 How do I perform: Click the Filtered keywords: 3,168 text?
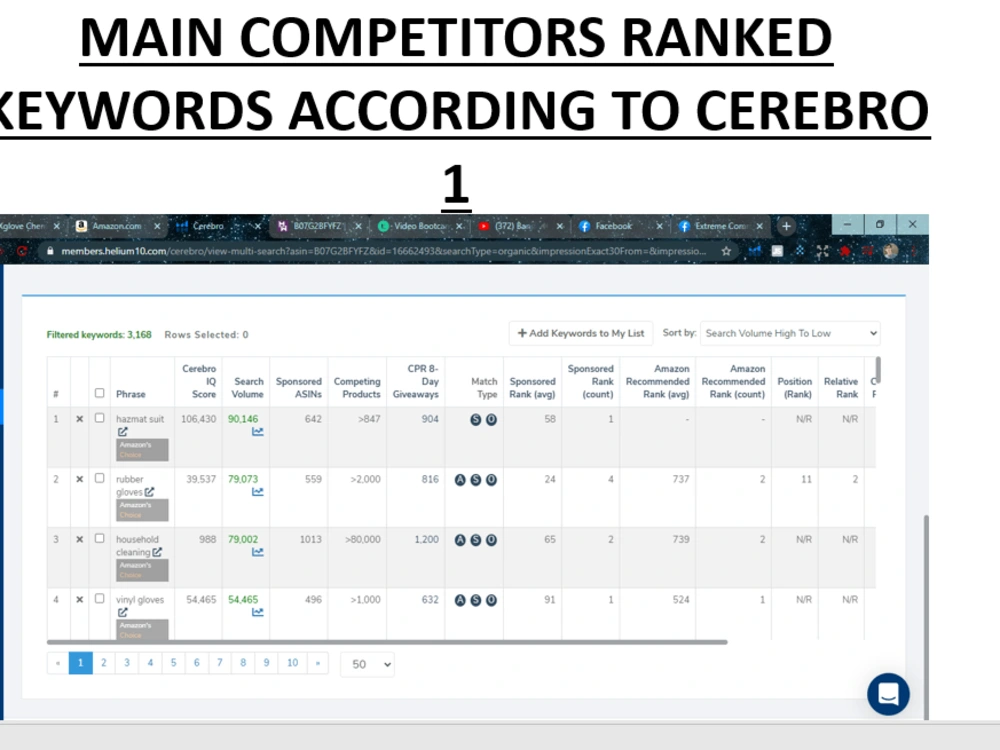[x=99, y=335]
